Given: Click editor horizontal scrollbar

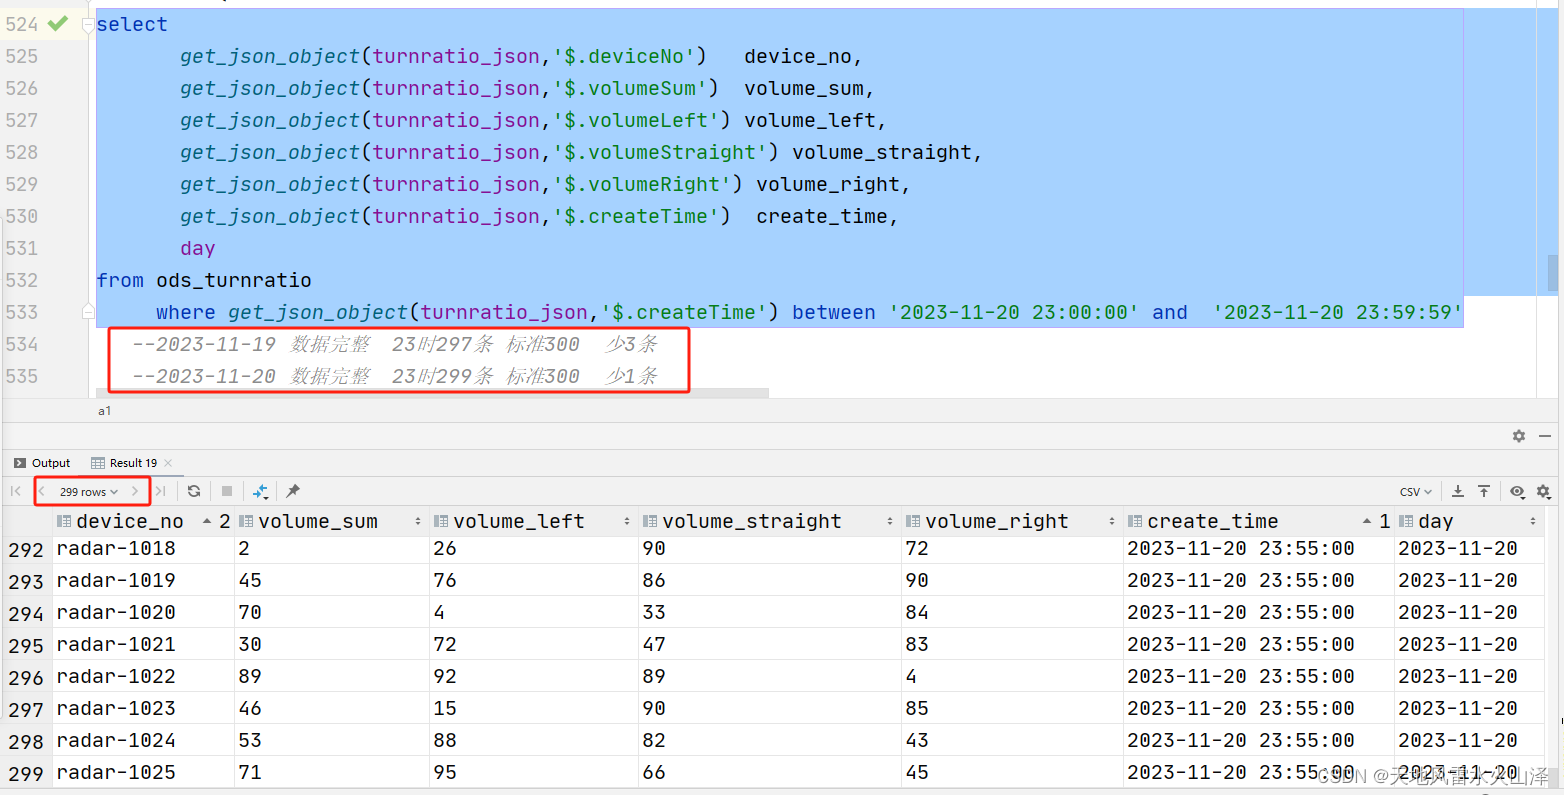Looking at the screenshot, I should [x=432, y=393].
